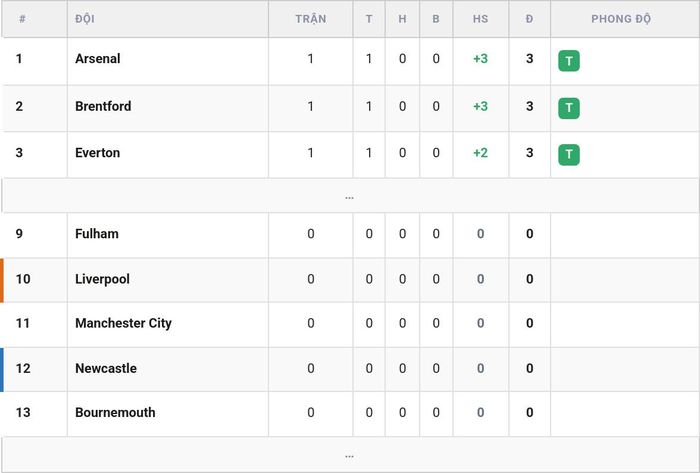Click the orange marker beside Liverpool

pyautogui.click(x=2, y=280)
